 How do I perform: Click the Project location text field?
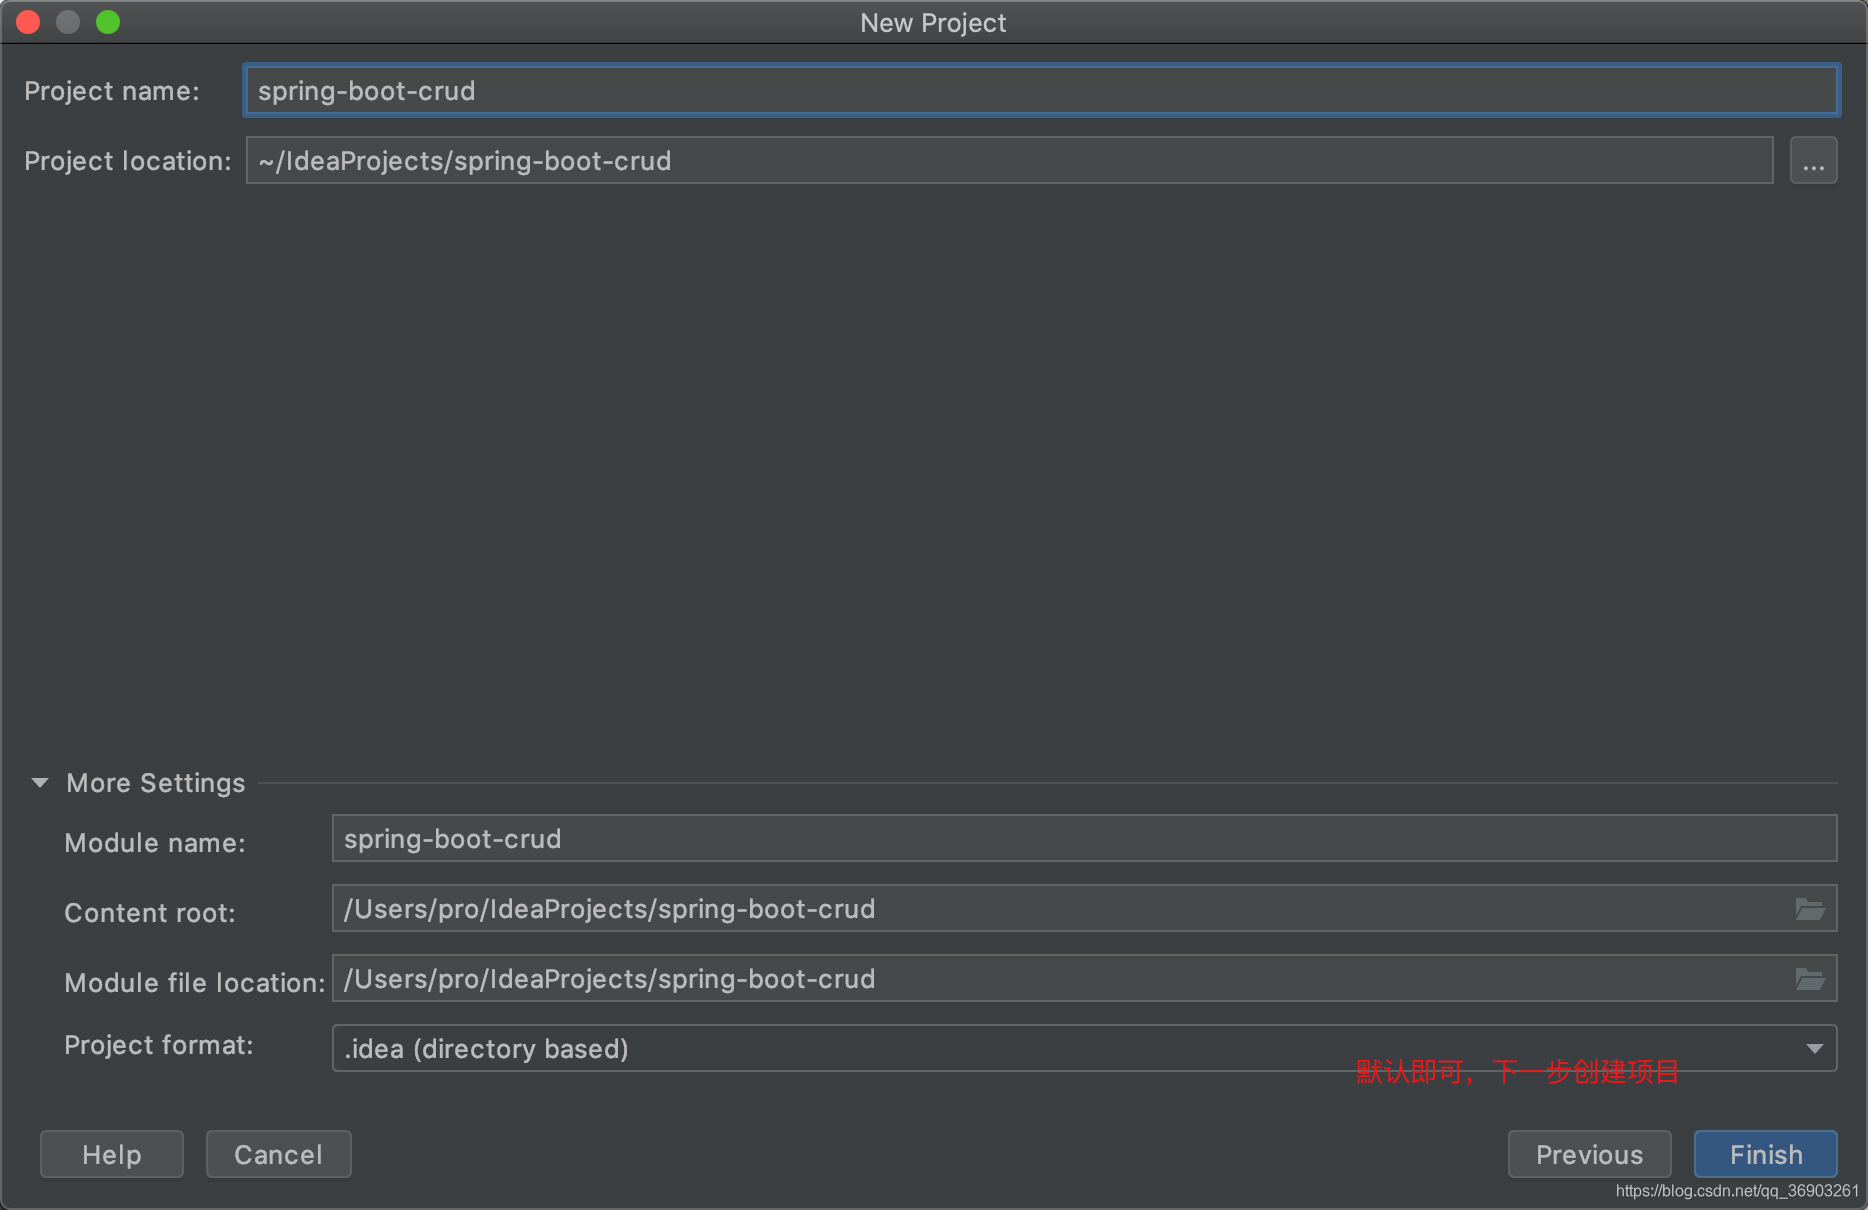coord(1009,161)
